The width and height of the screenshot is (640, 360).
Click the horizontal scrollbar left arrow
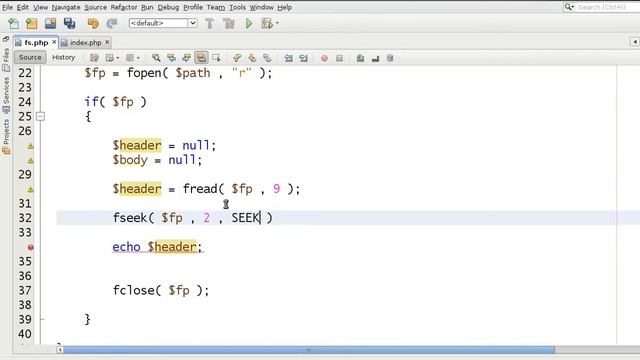60,350
